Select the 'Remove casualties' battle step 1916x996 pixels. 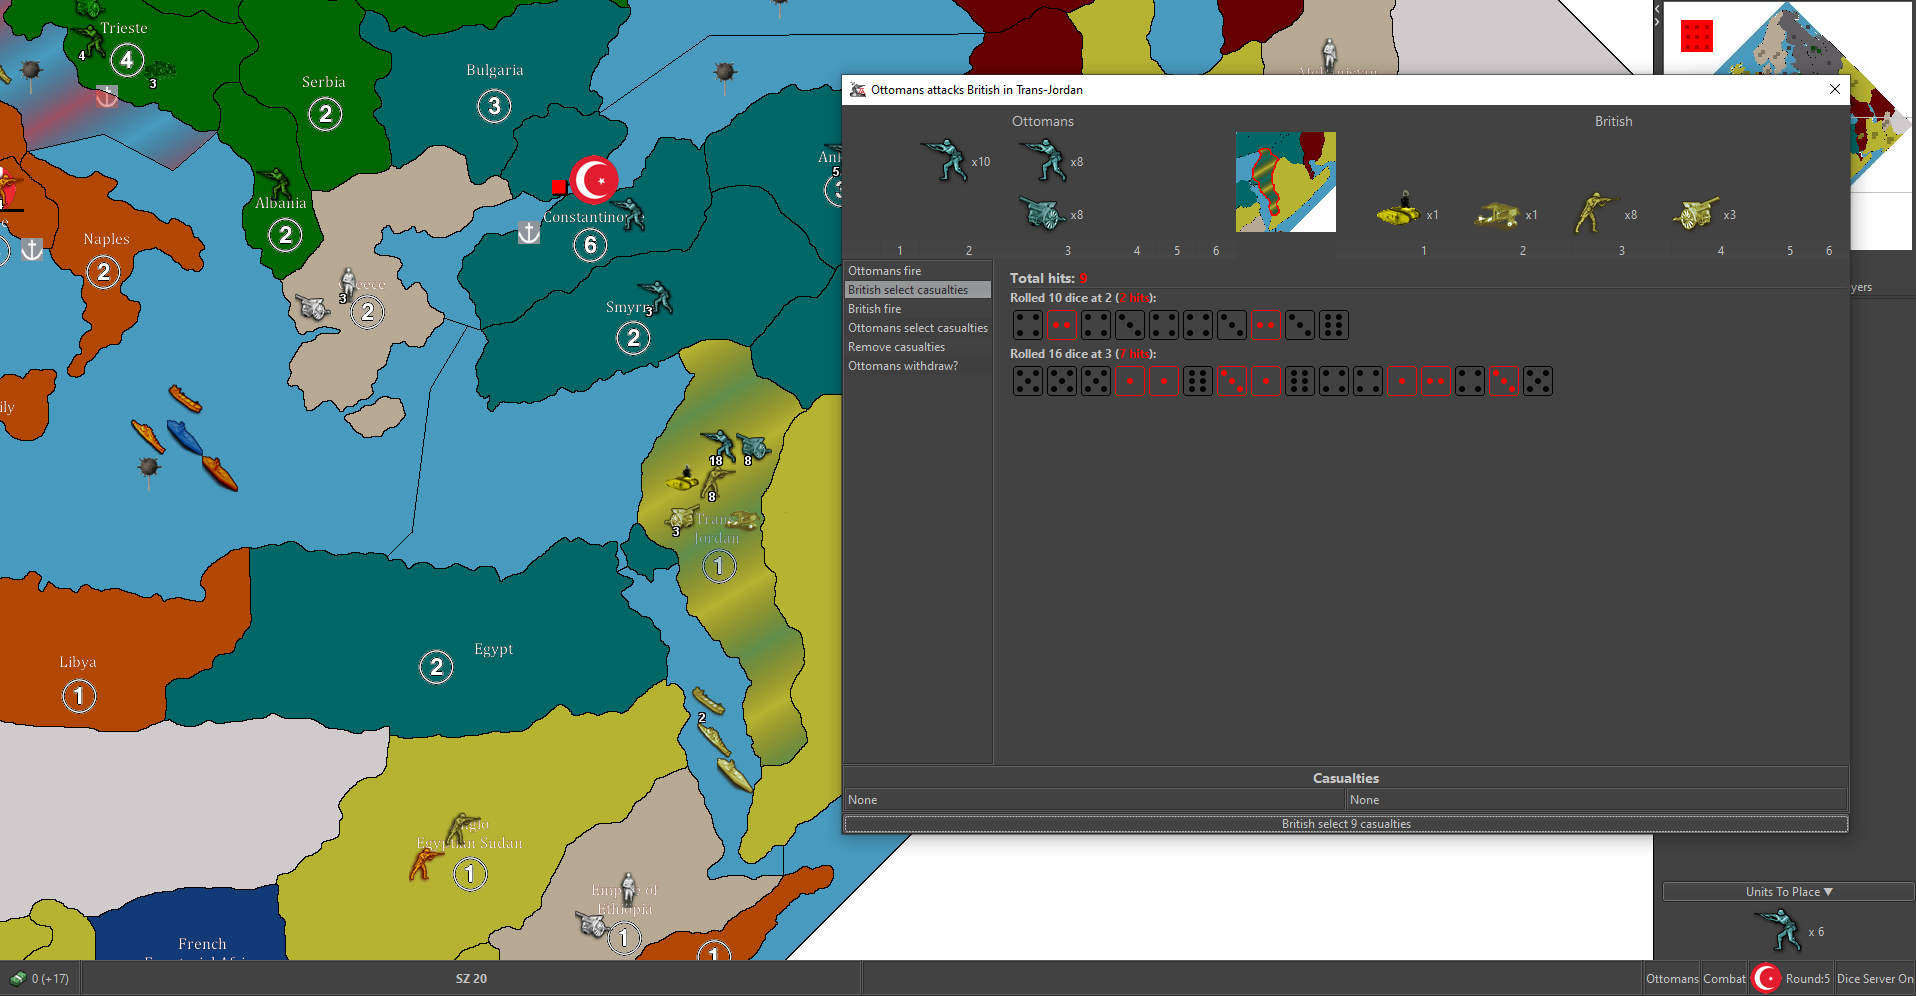[x=917, y=347]
